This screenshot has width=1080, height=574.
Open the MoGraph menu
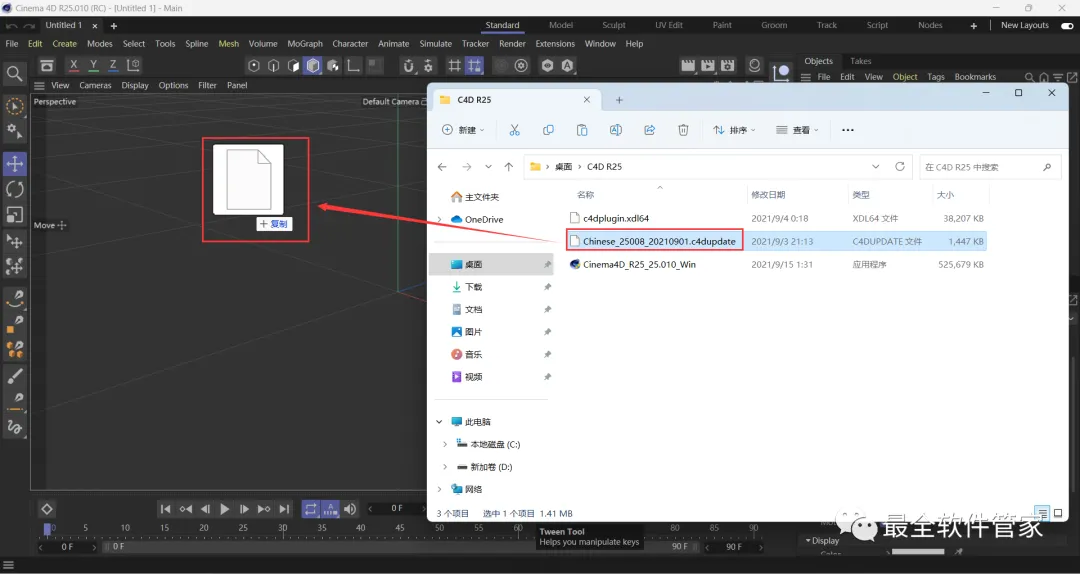(305, 43)
